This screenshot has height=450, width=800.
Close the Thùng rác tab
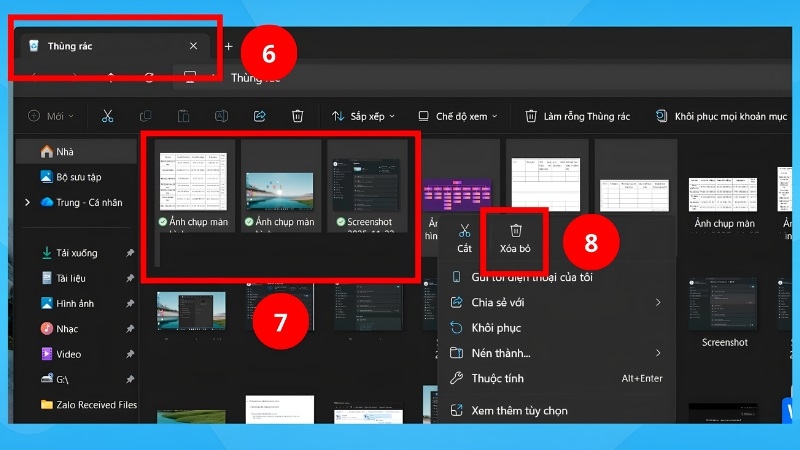tap(193, 46)
